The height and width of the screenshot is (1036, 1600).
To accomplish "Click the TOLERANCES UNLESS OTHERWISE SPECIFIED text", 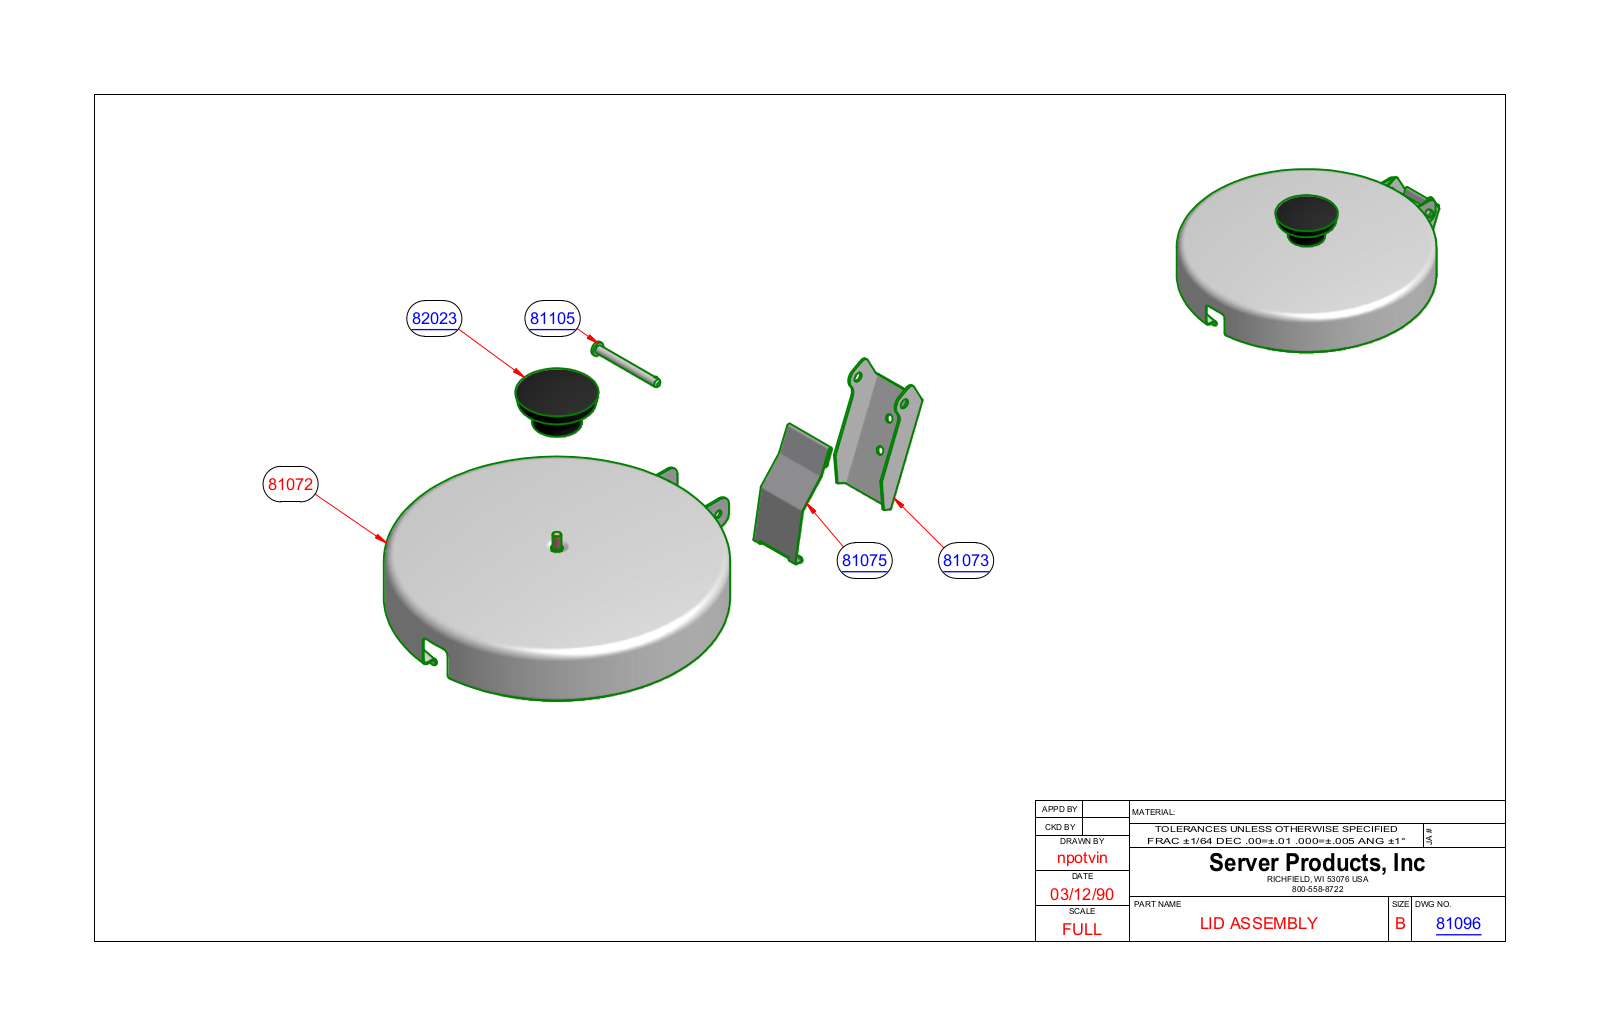I will pyautogui.click(x=1276, y=829).
